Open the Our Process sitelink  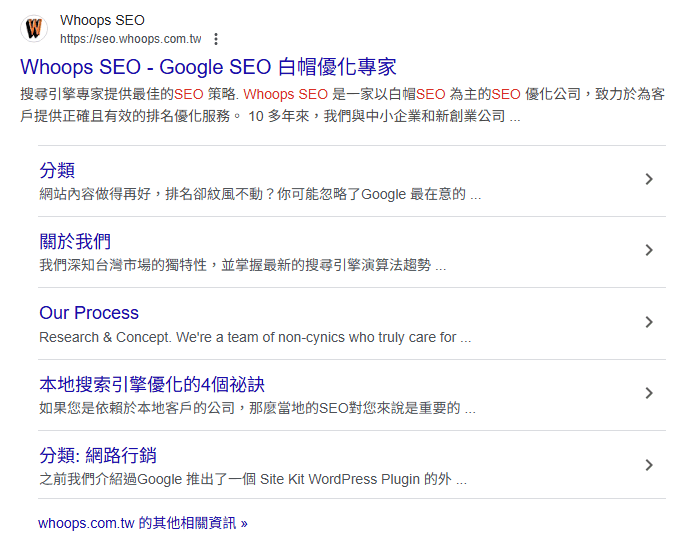89,313
